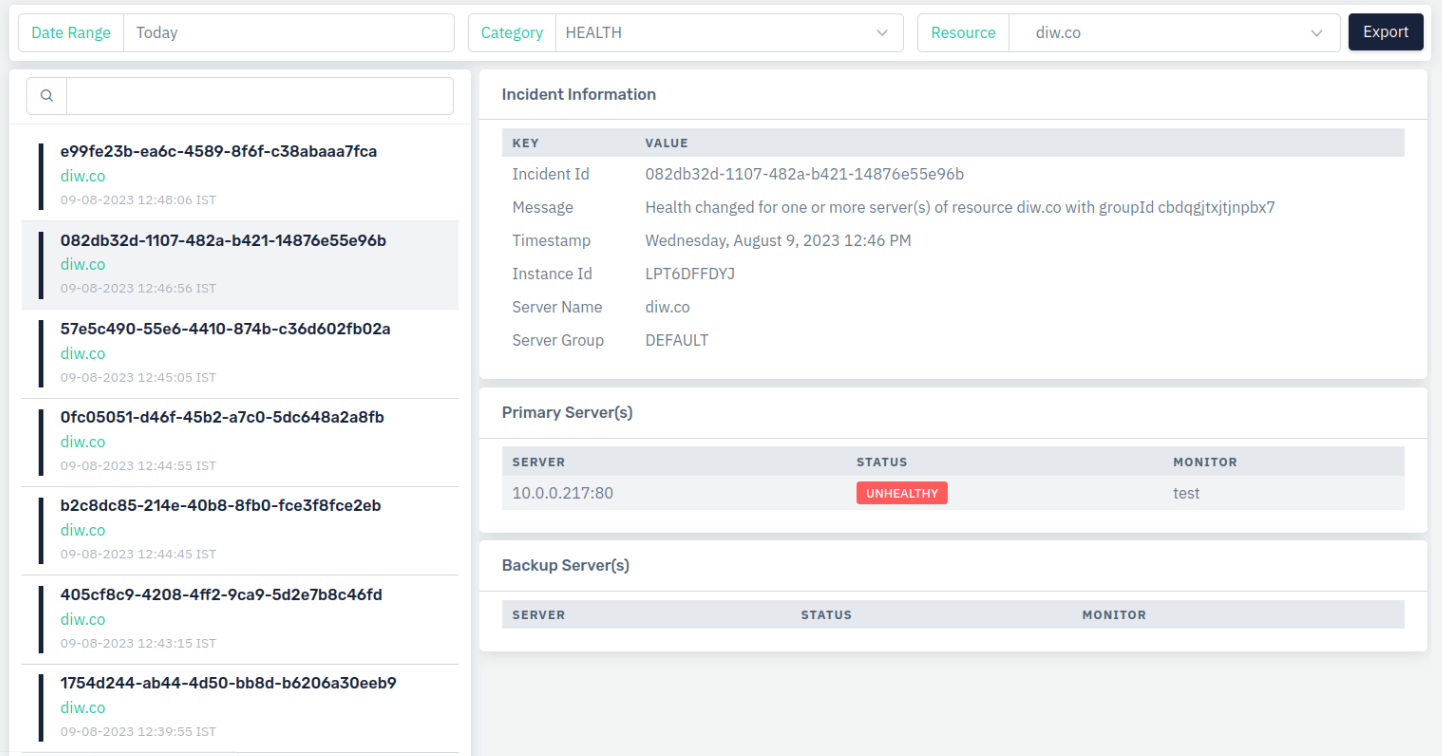
Task: Open incident 57e5c490-55e6-4410-874b-c36d602fb02a
Action: 225,329
